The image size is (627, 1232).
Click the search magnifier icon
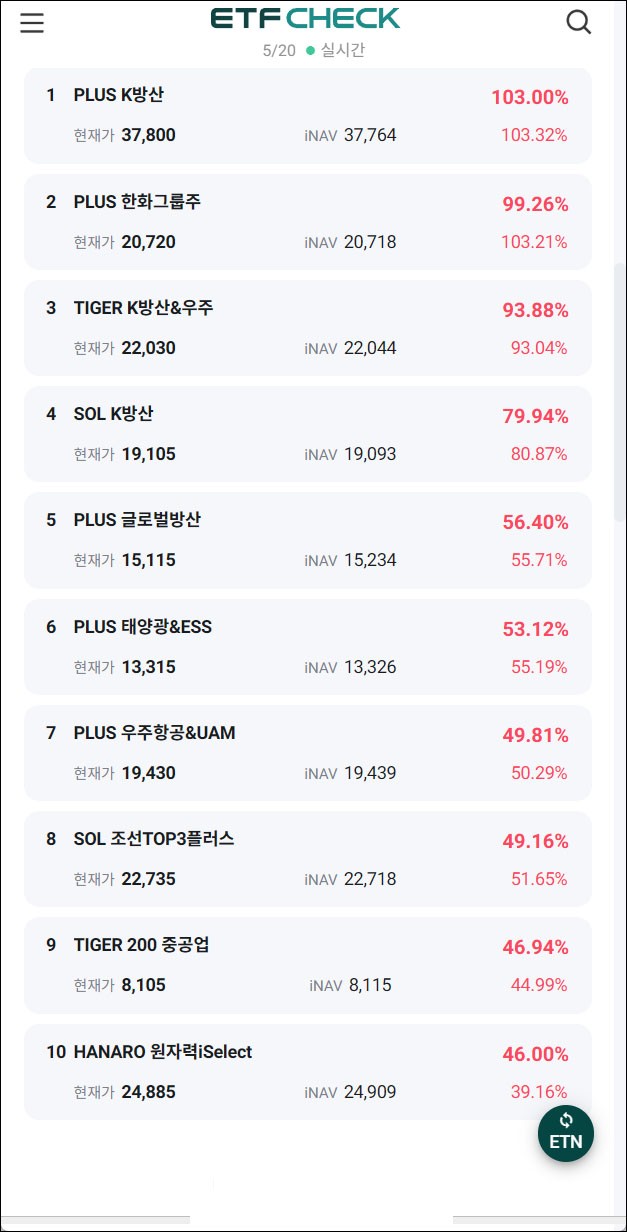tap(578, 21)
